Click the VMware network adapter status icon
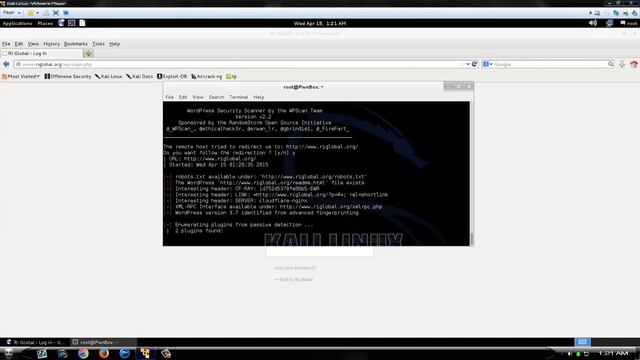 pyautogui.click(x=616, y=13)
